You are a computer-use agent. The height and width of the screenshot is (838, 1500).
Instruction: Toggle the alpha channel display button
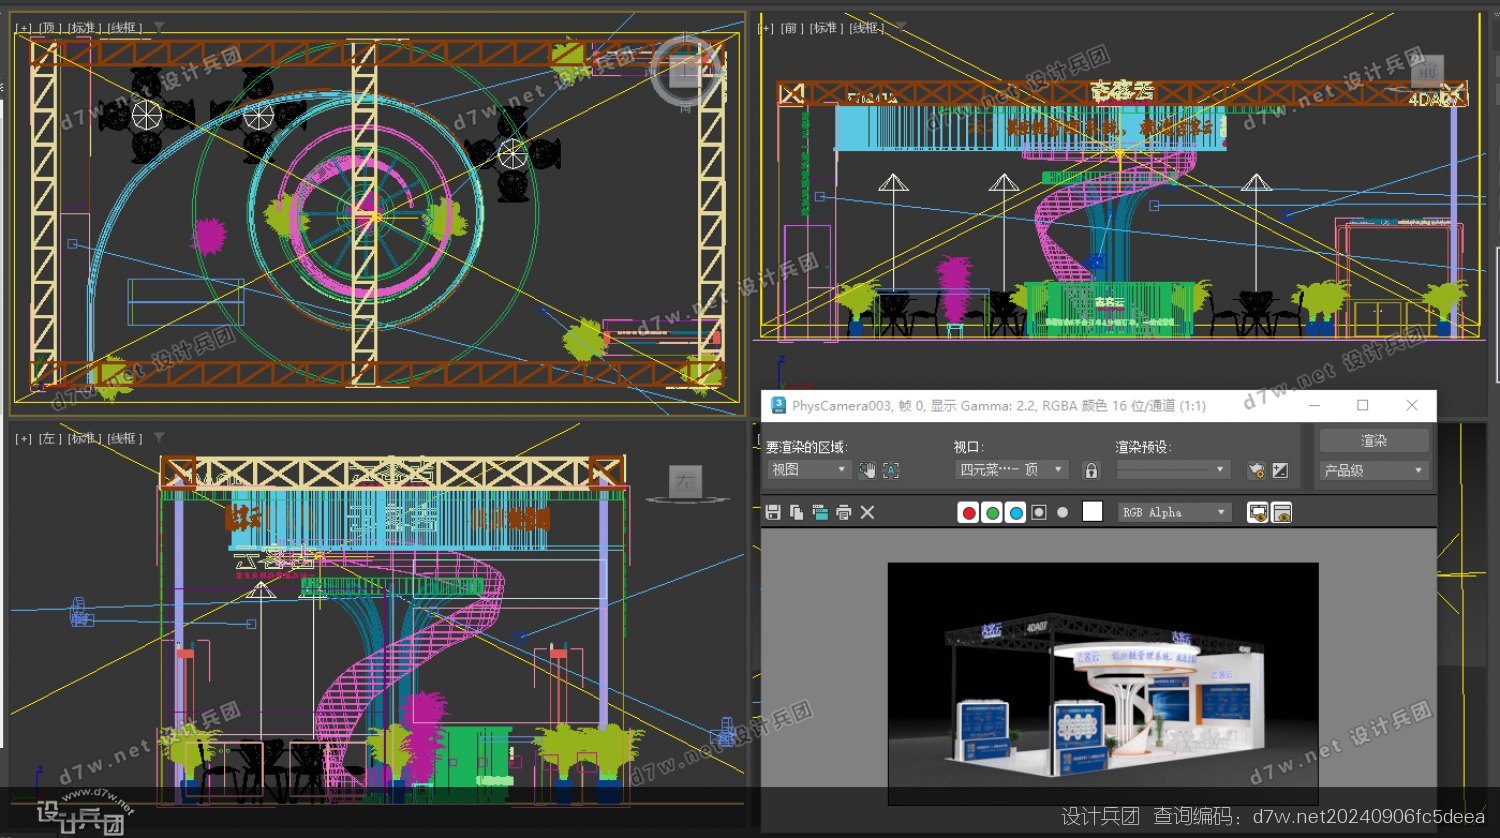pyautogui.click(x=1039, y=512)
